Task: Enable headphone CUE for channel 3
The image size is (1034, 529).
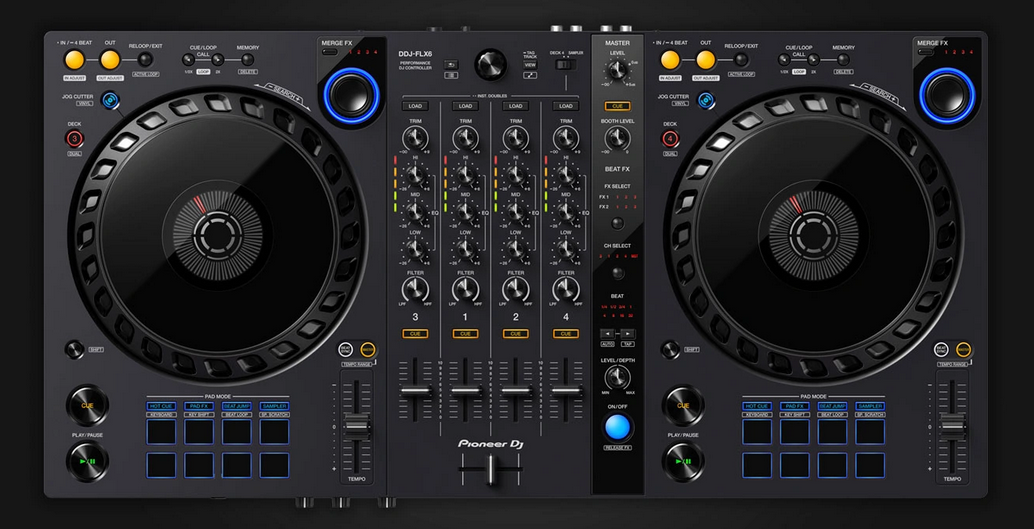Action: (415, 334)
